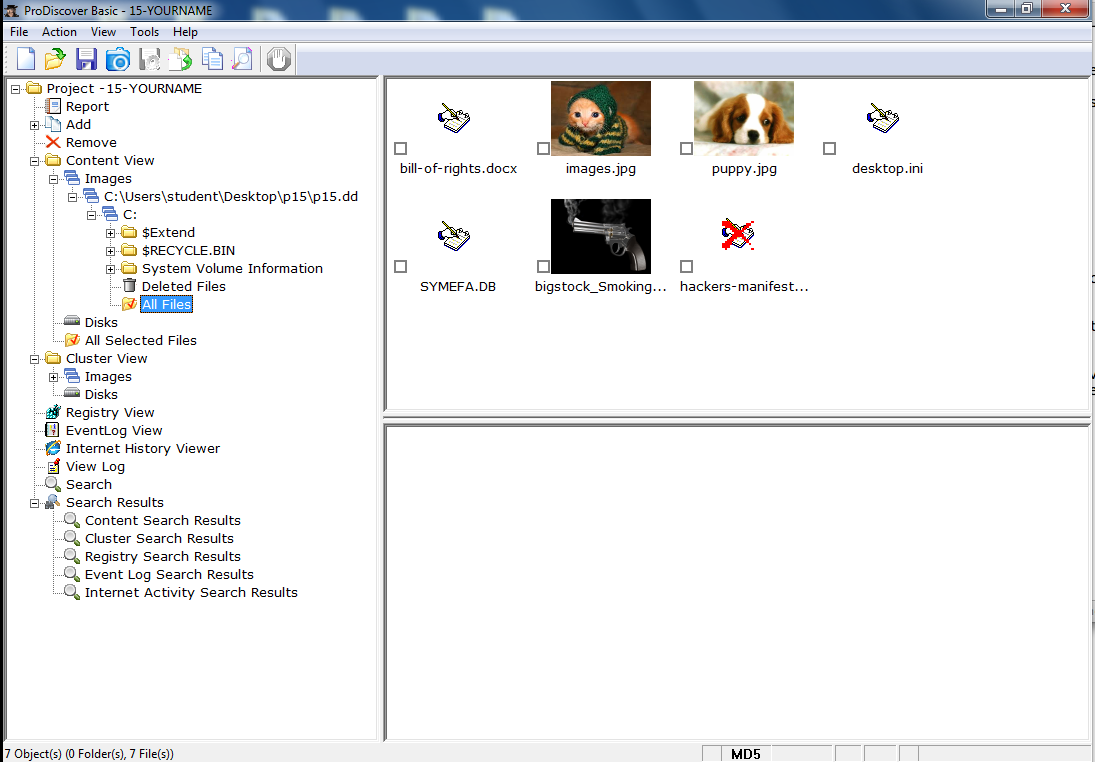Click the greyed-out disk gear toolbar icon
The image size is (1095, 762).
point(149,59)
